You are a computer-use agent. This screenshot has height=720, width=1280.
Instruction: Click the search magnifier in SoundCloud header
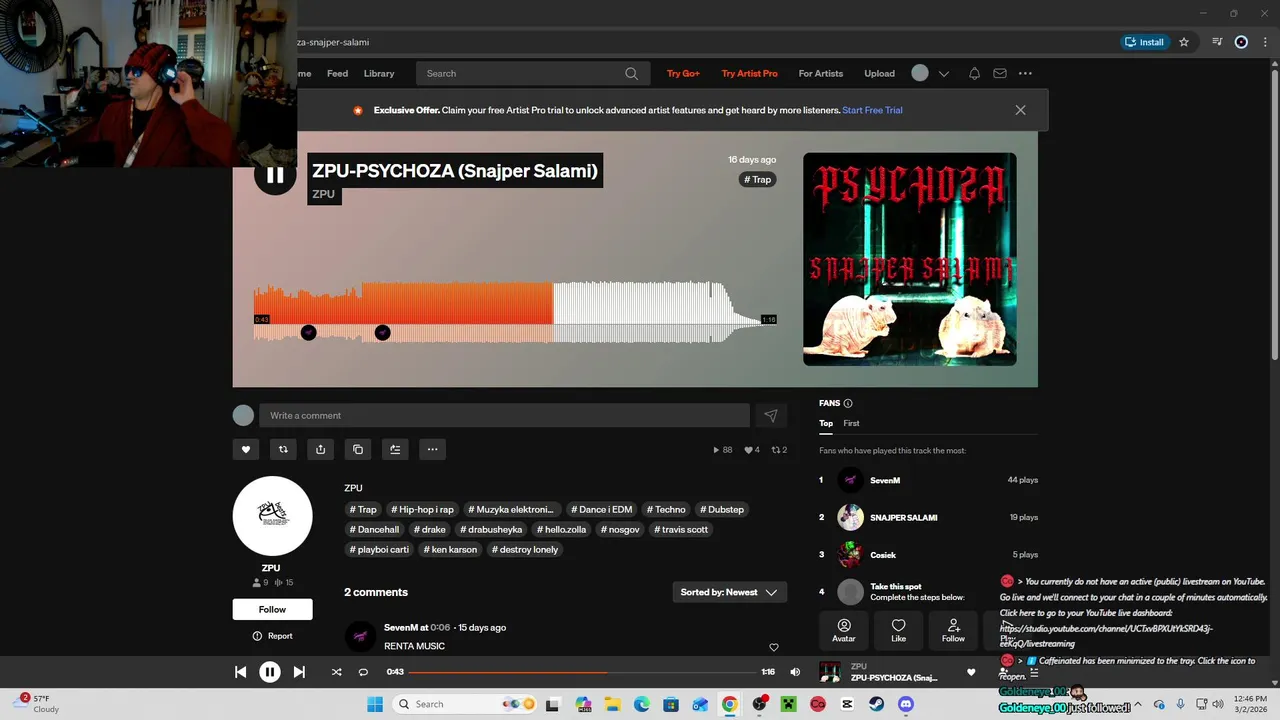click(631, 73)
